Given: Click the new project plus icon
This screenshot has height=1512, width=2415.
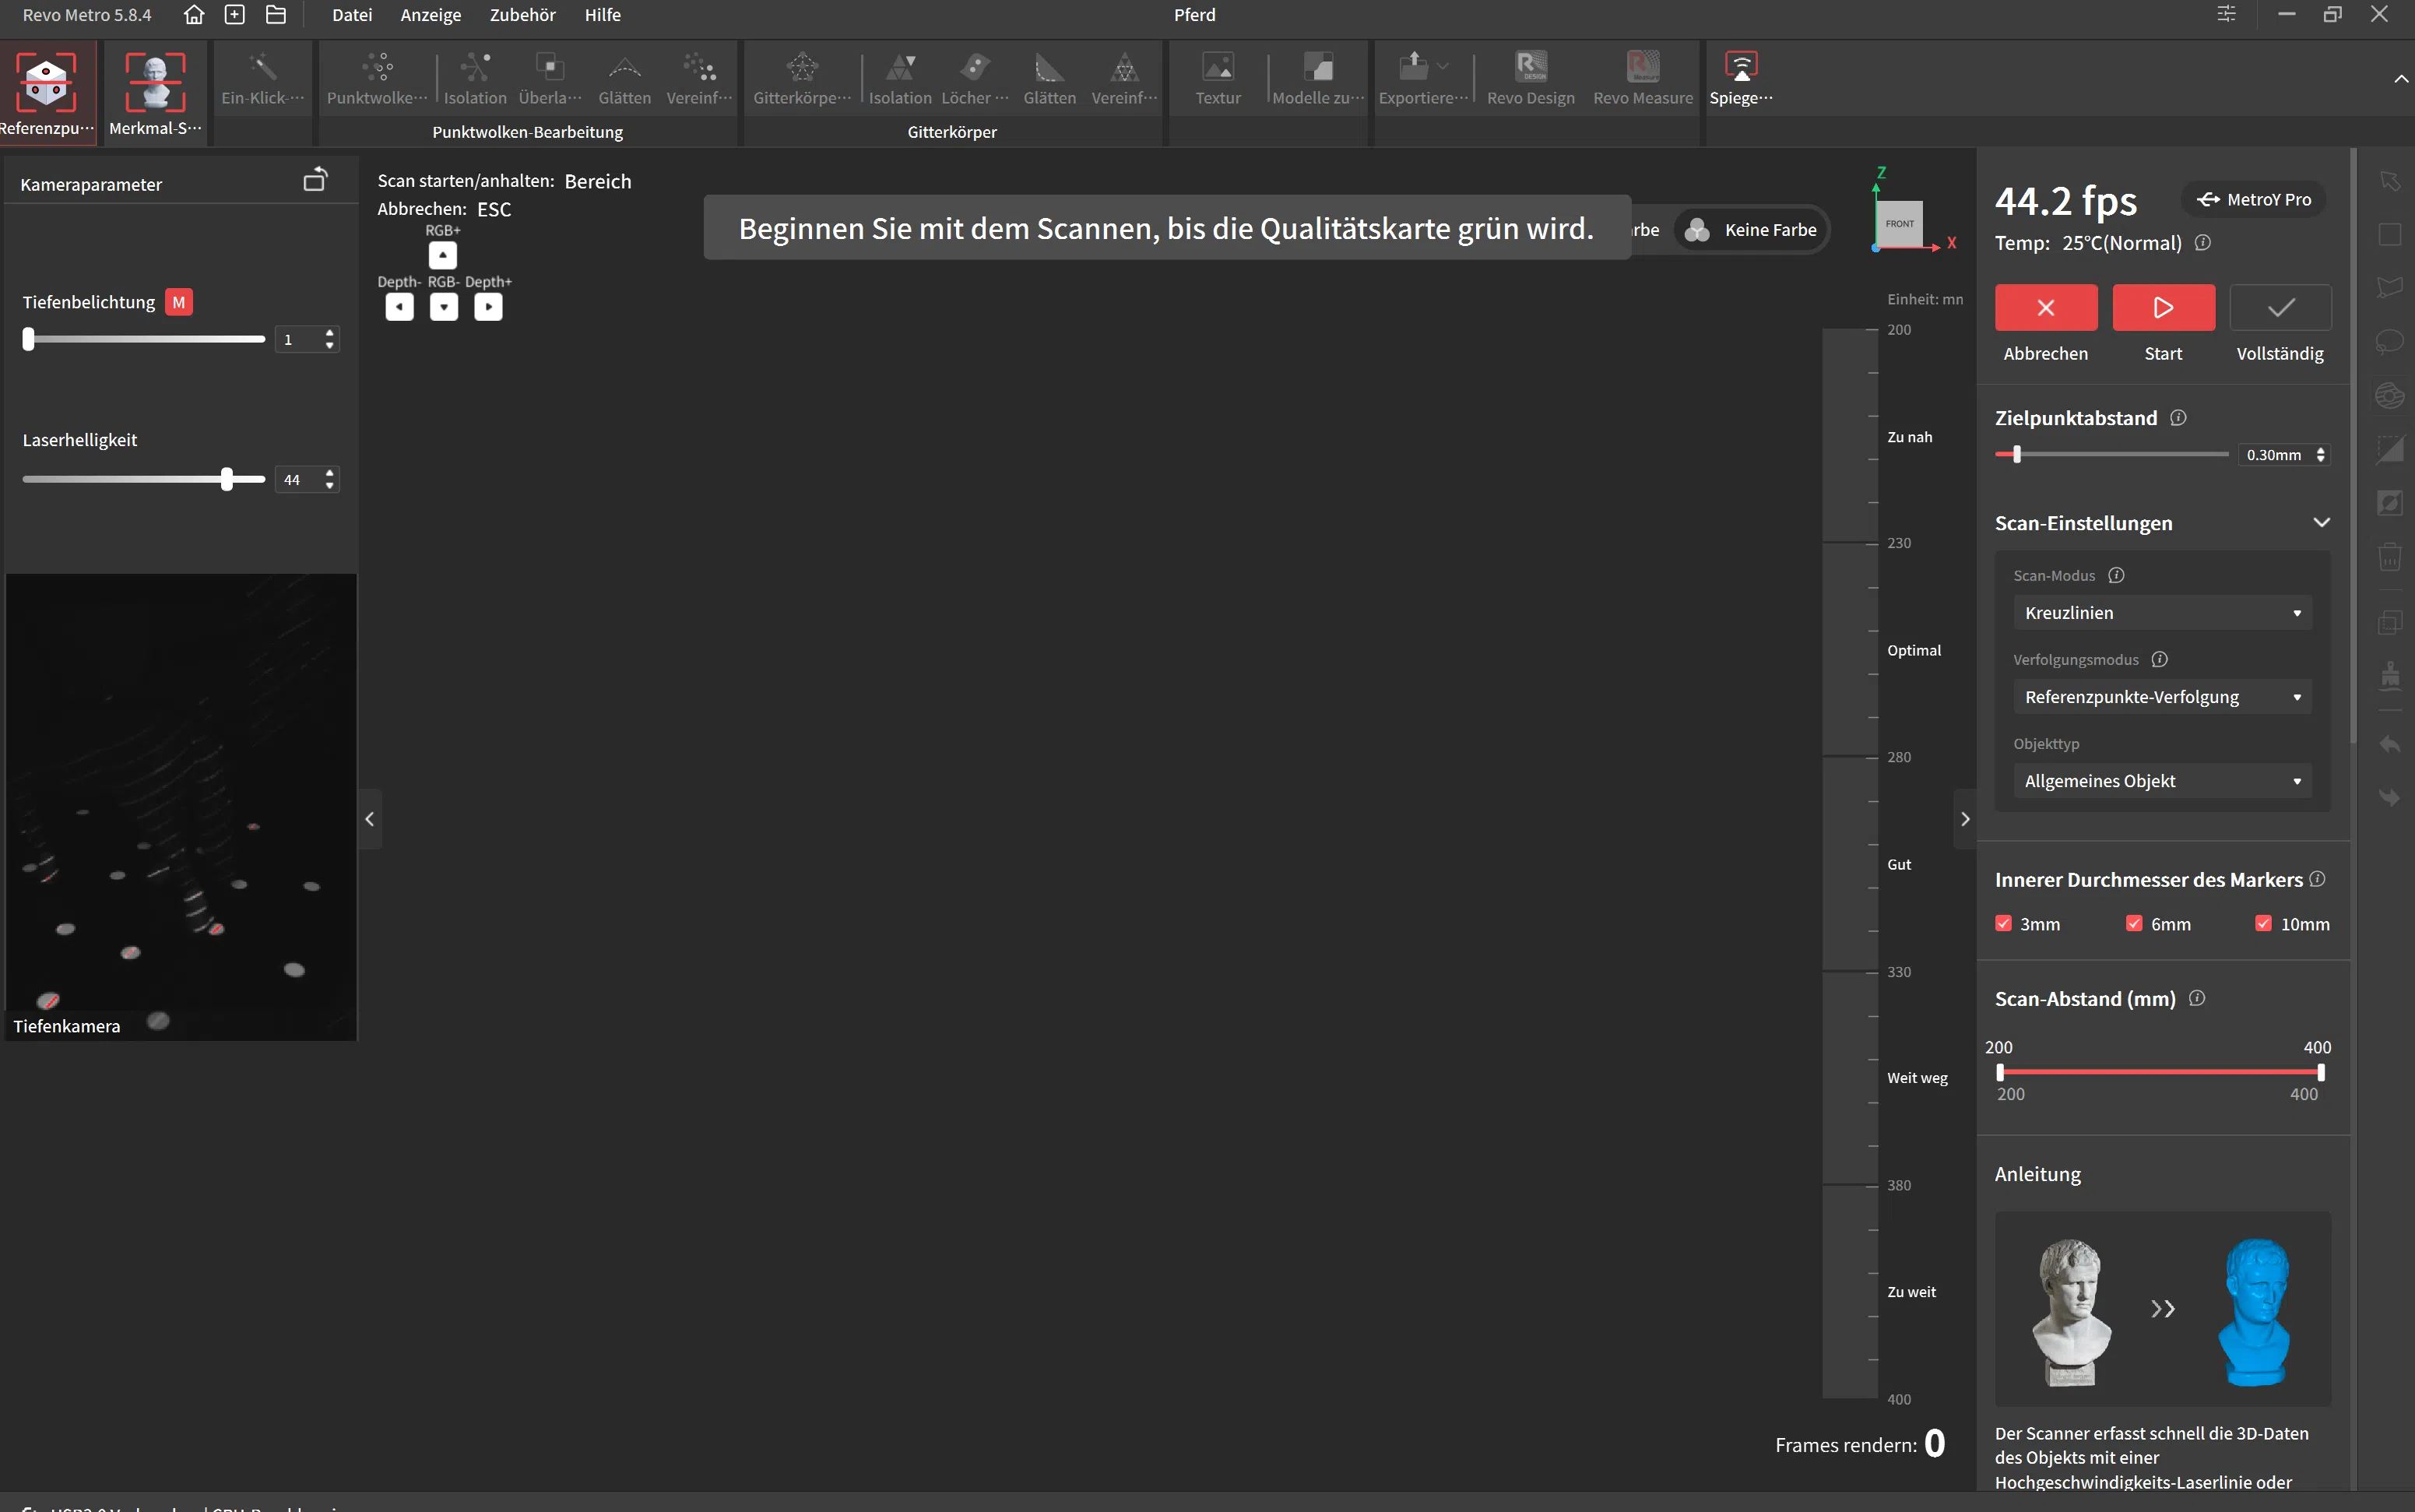Looking at the screenshot, I should point(235,15).
